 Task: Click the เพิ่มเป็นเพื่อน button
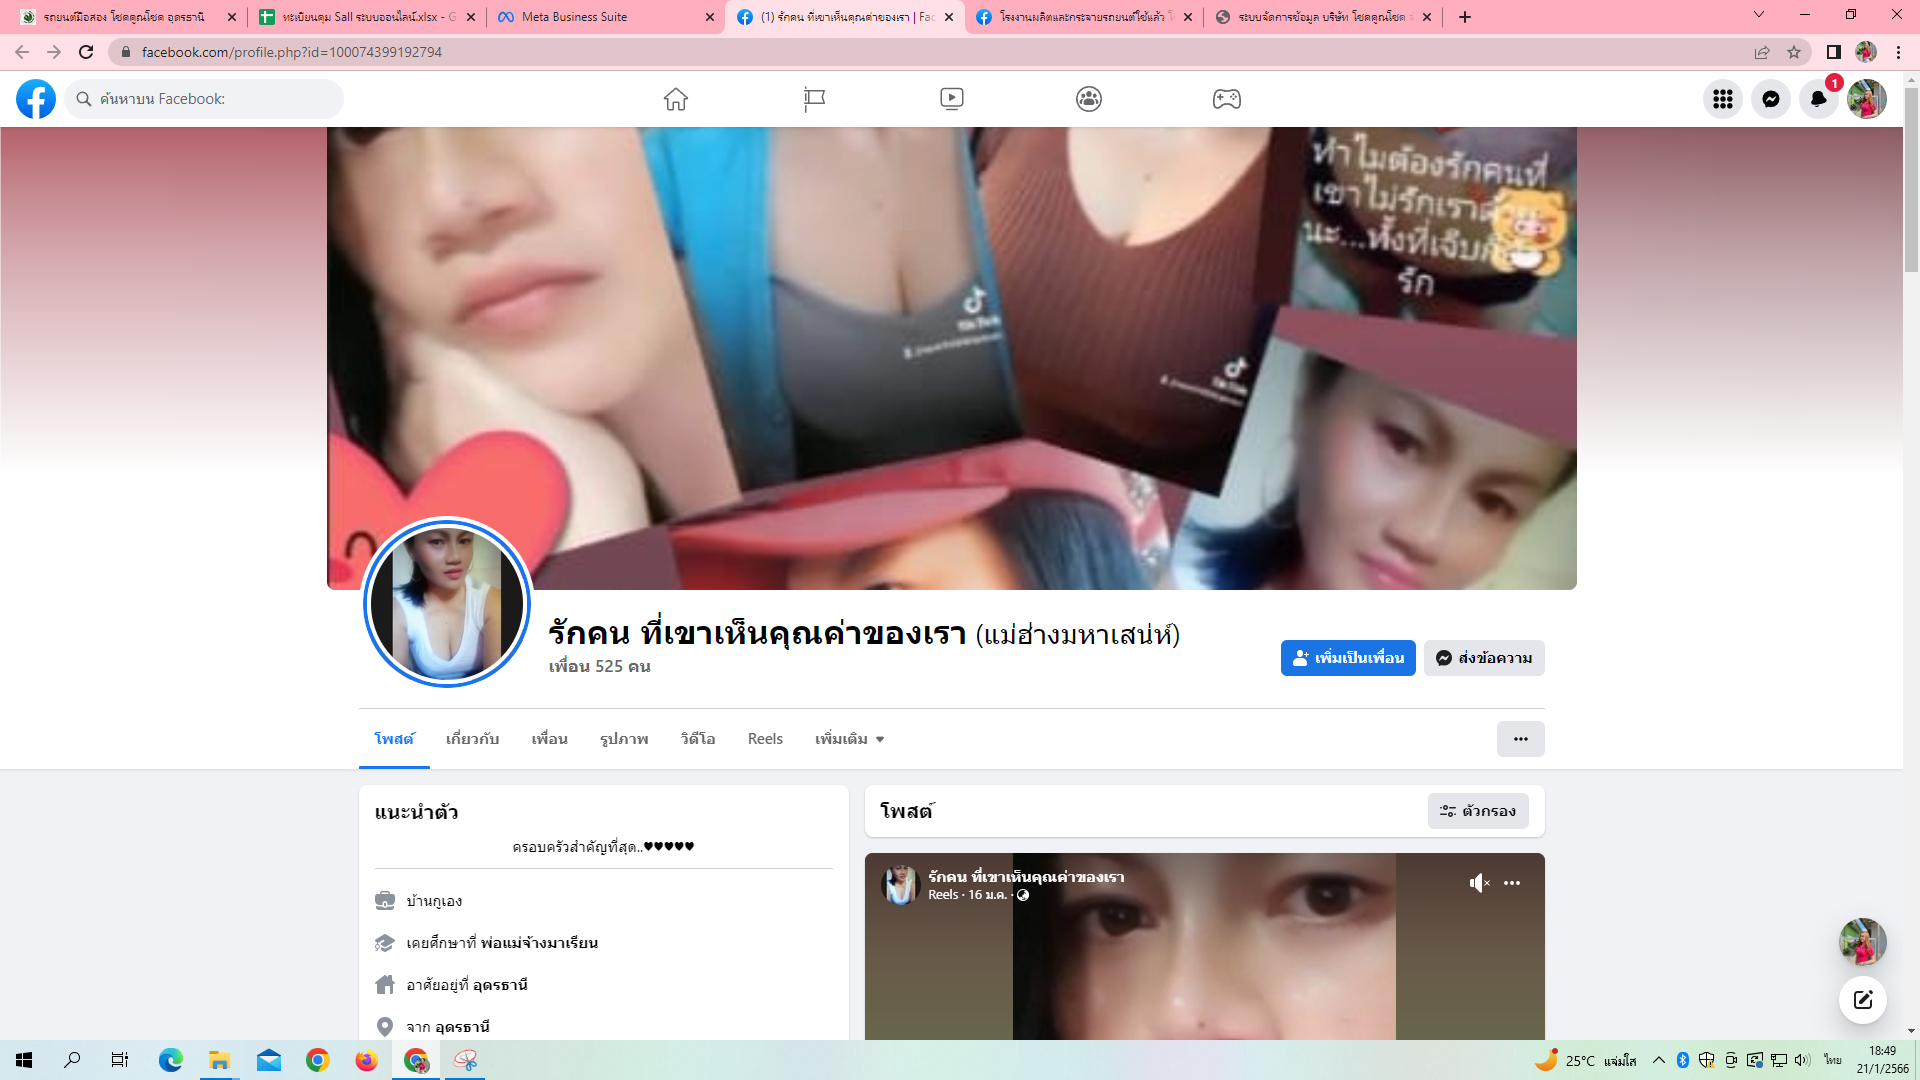(x=1347, y=658)
